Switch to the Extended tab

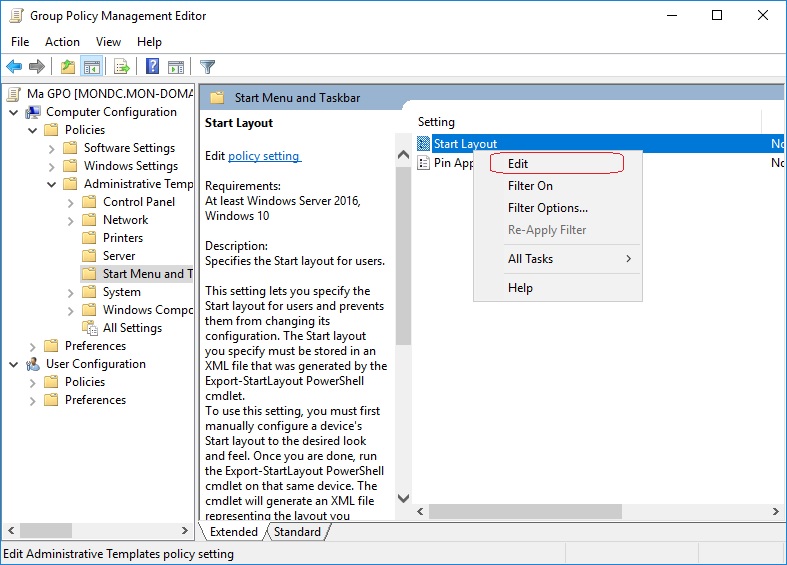(x=233, y=532)
